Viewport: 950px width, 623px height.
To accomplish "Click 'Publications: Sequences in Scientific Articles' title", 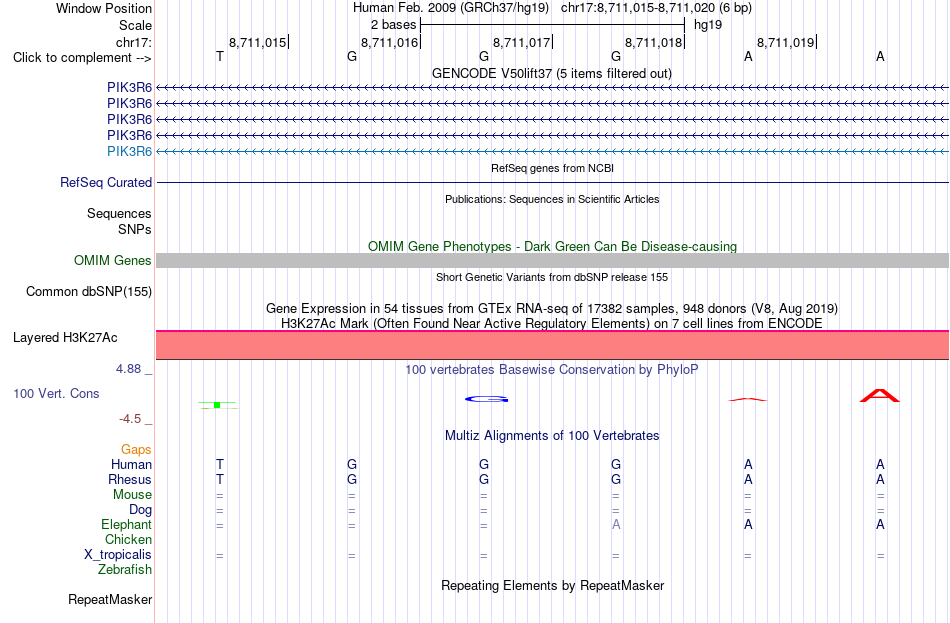I will 552,199.
